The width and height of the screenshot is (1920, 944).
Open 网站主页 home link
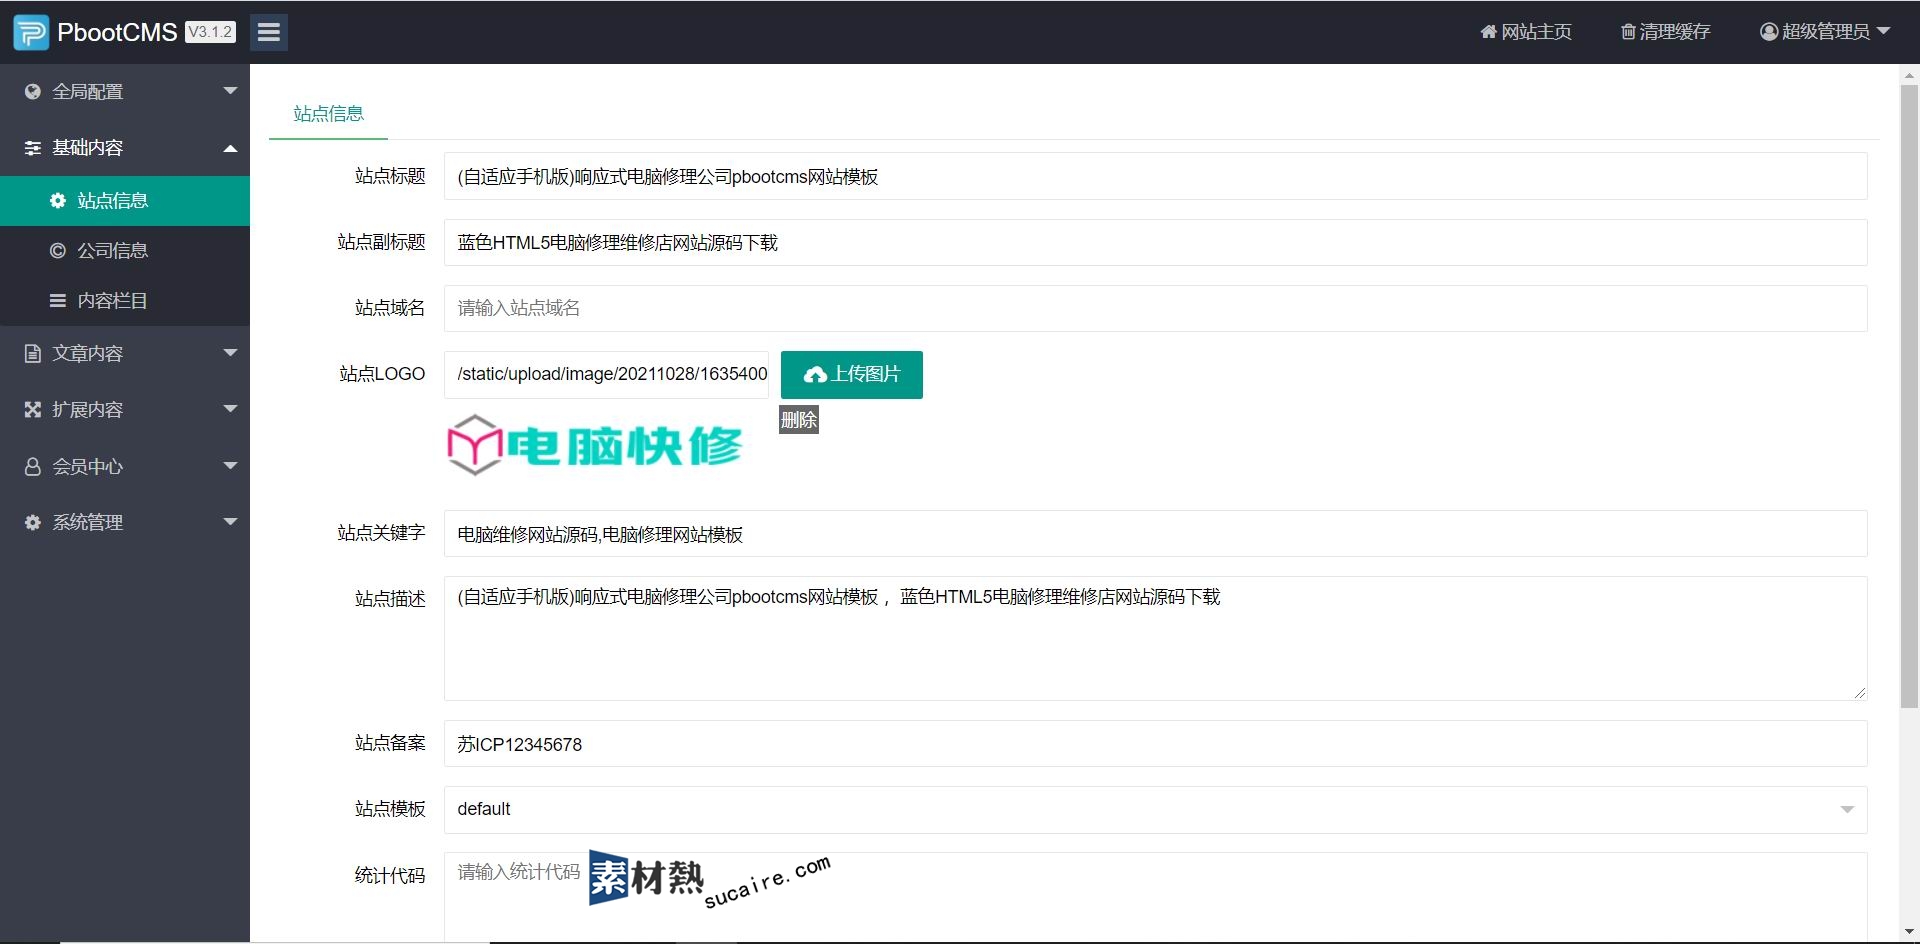[x=1526, y=32]
